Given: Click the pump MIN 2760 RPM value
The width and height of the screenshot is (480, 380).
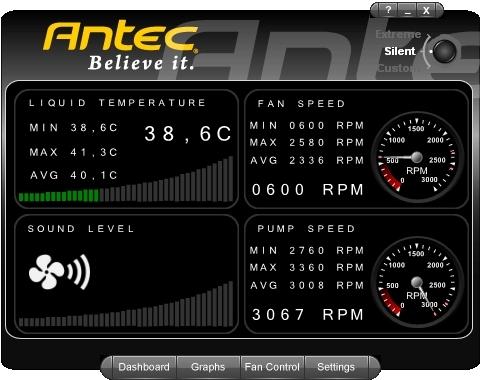Looking at the screenshot, I should [307, 251].
